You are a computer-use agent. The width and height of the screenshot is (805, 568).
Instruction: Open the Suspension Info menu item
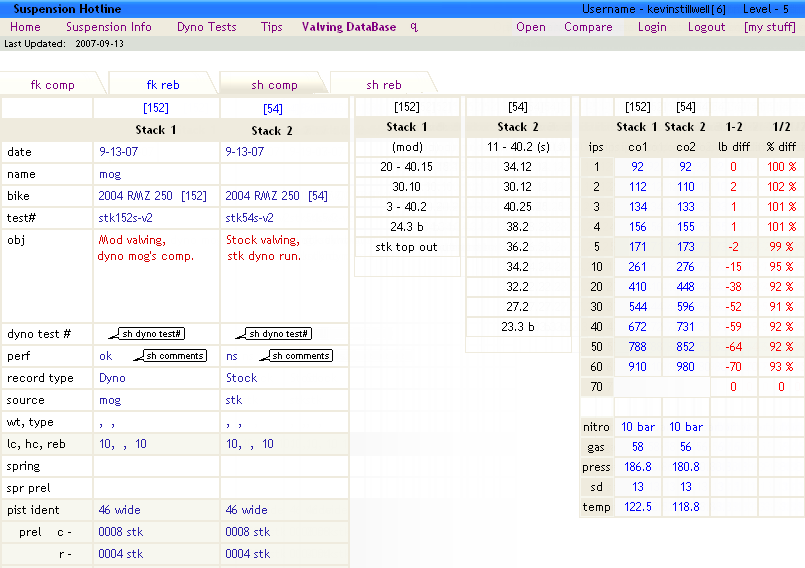pos(109,27)
